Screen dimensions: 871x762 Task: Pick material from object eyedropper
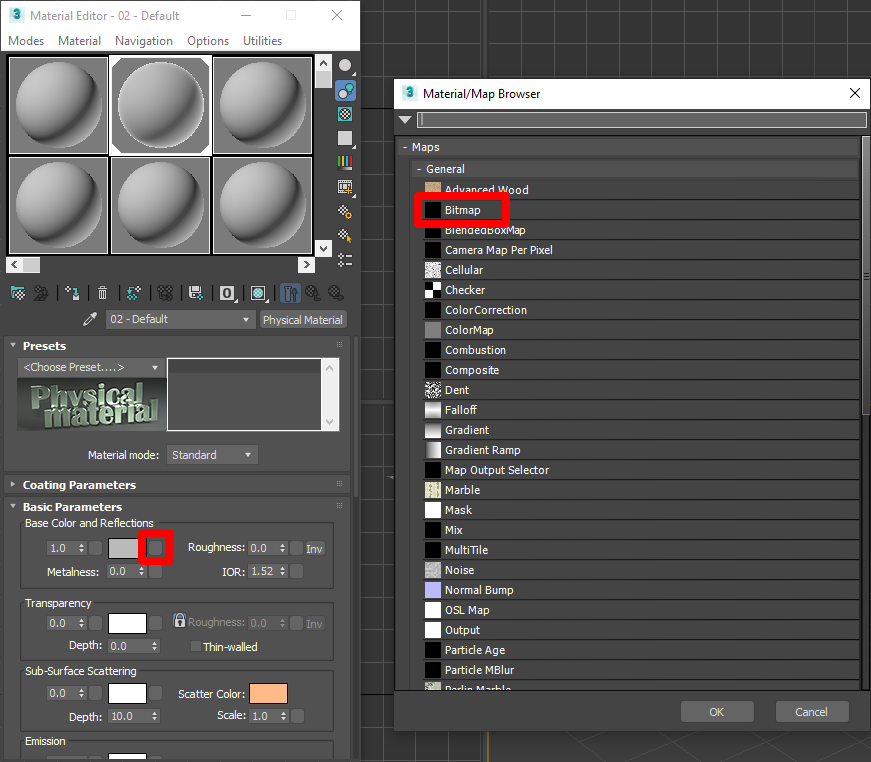[x=90, y=319]
